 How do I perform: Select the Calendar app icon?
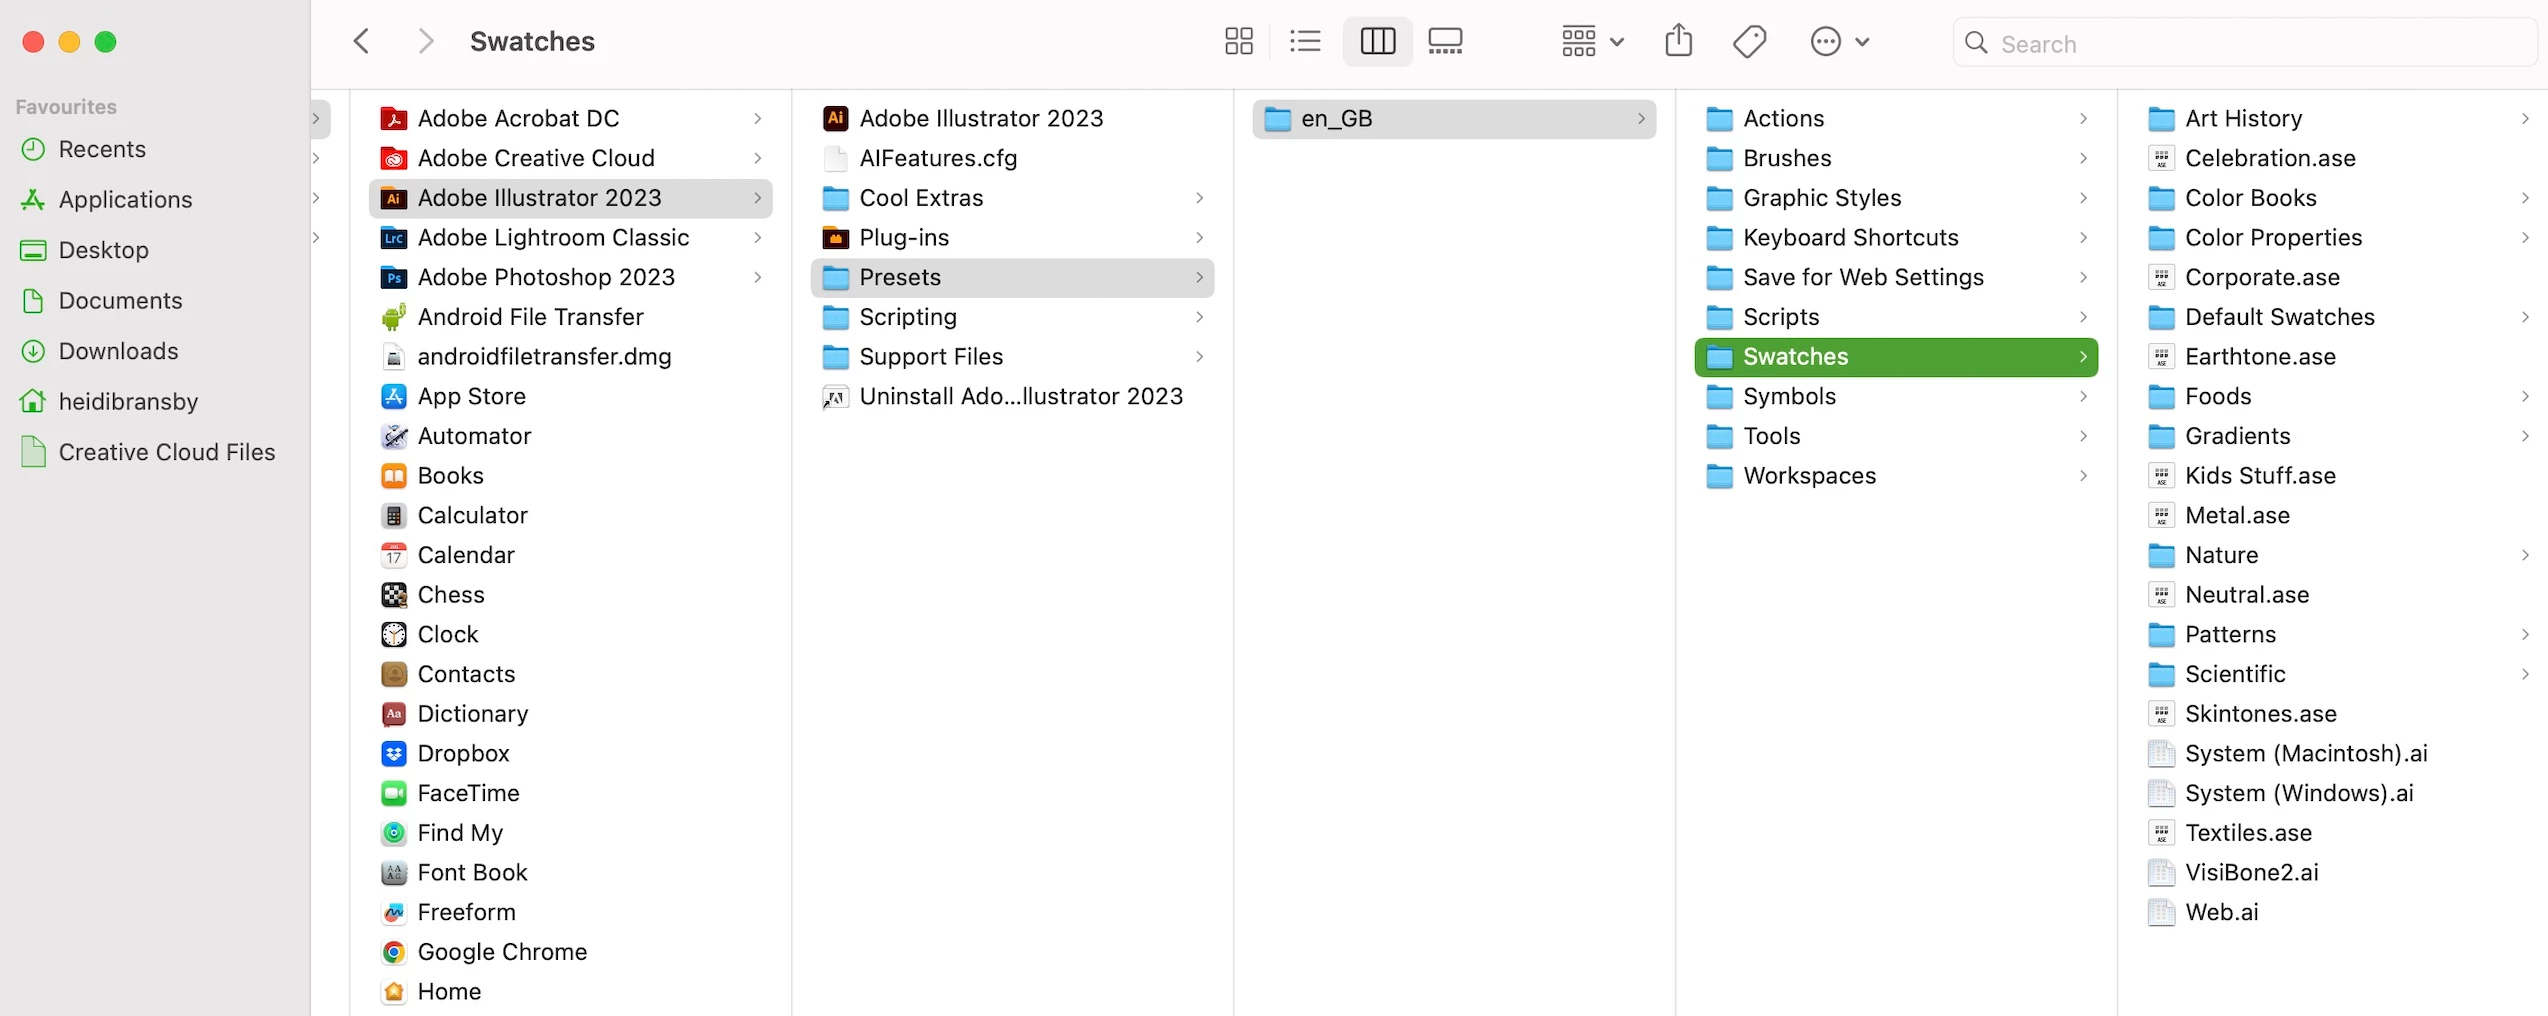pos(394,555)
